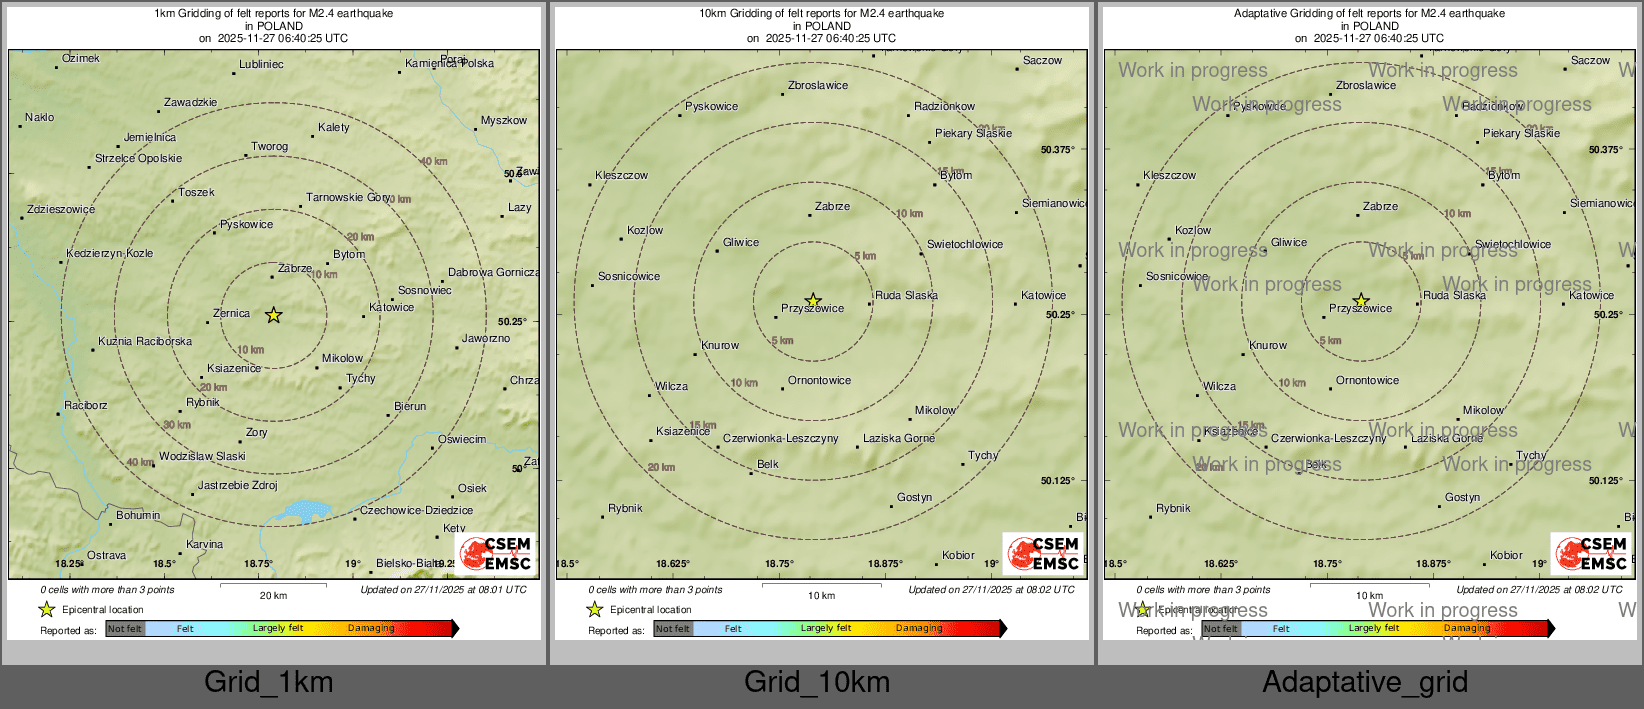Click the epicenter star on the 10km map

click(813, 300)
